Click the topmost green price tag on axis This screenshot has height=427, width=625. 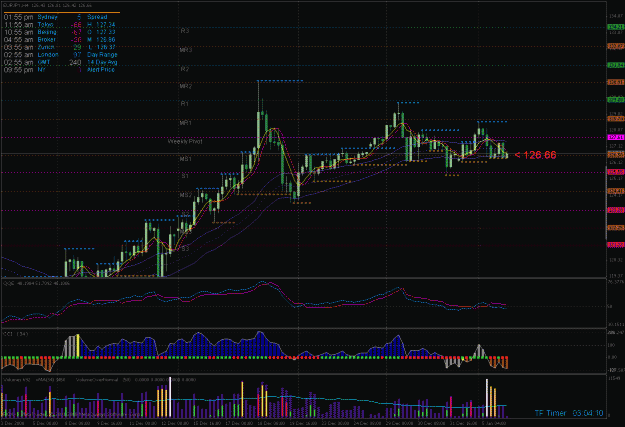pyautogui.click(x=616, y=27)
